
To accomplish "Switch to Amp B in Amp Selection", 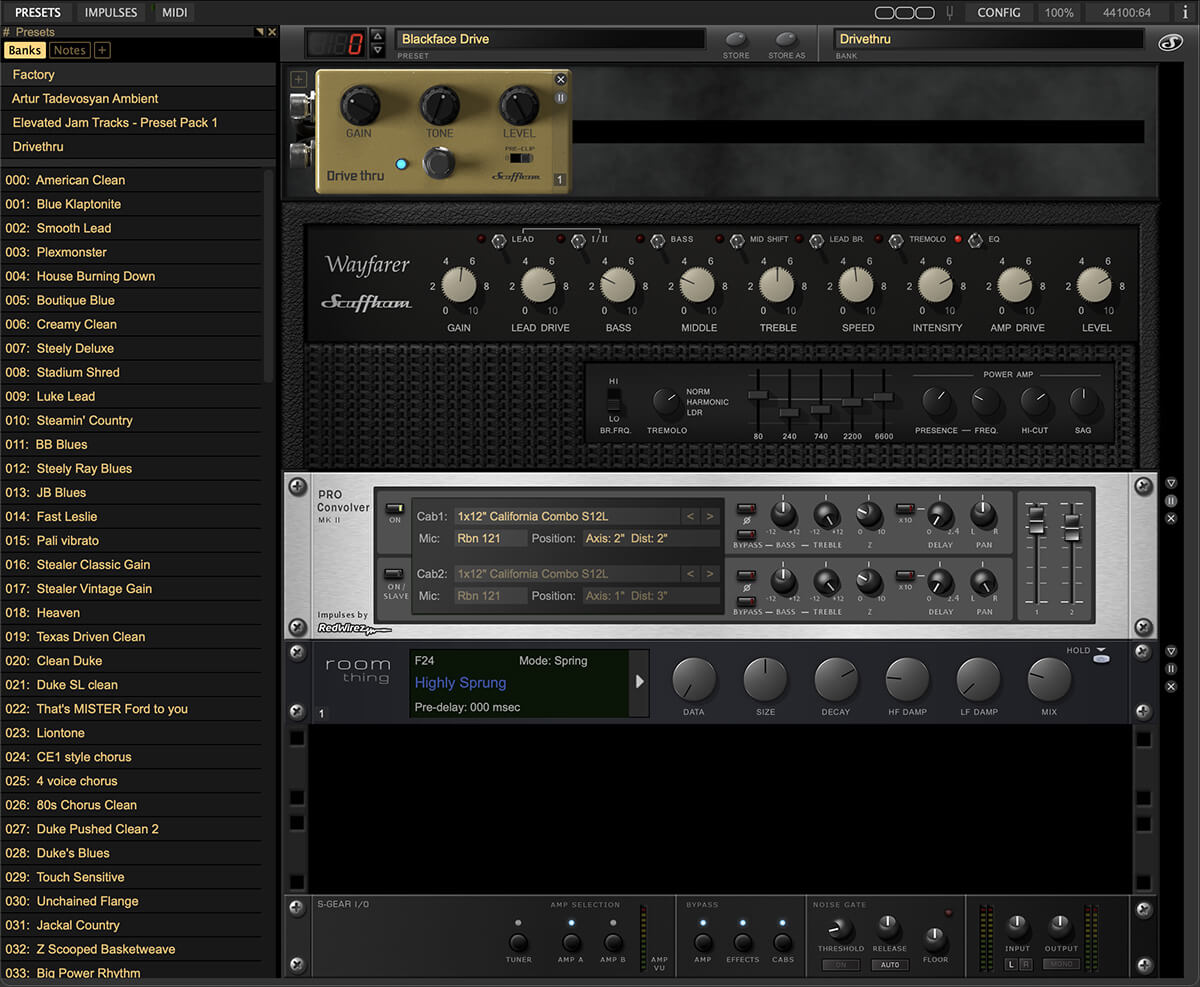I will [613, 941].
